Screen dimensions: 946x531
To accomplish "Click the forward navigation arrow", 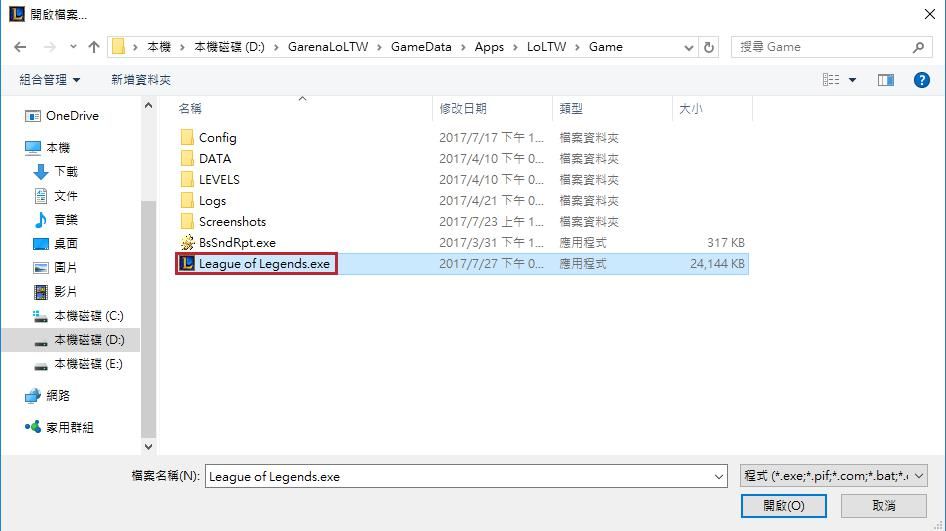I will (x=49, y=47).
